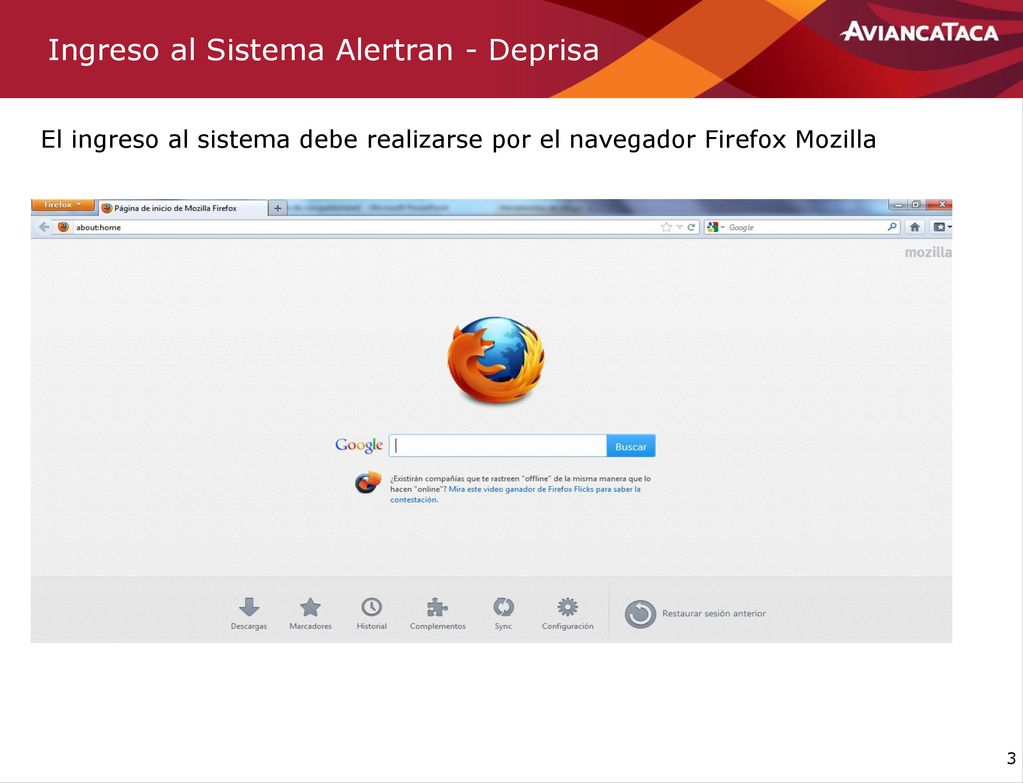This screenshot has height=783, width=1023.
Task: Click the Google logo beside search box
Action: tap(359, 445)
